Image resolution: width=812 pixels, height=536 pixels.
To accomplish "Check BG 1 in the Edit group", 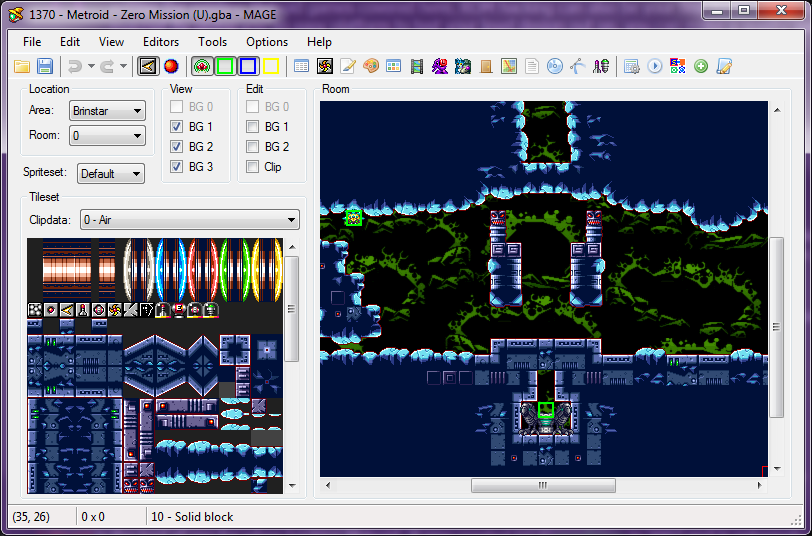I will pos(253,126).
